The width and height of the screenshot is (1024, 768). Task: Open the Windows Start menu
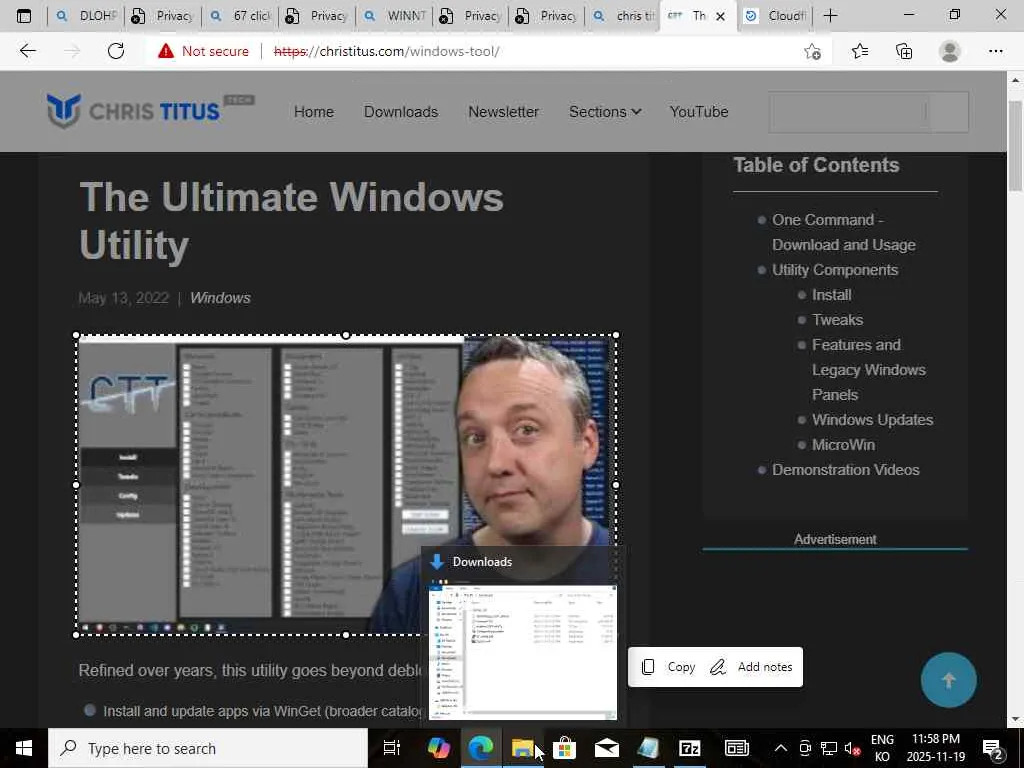click(x=24, y=748)
